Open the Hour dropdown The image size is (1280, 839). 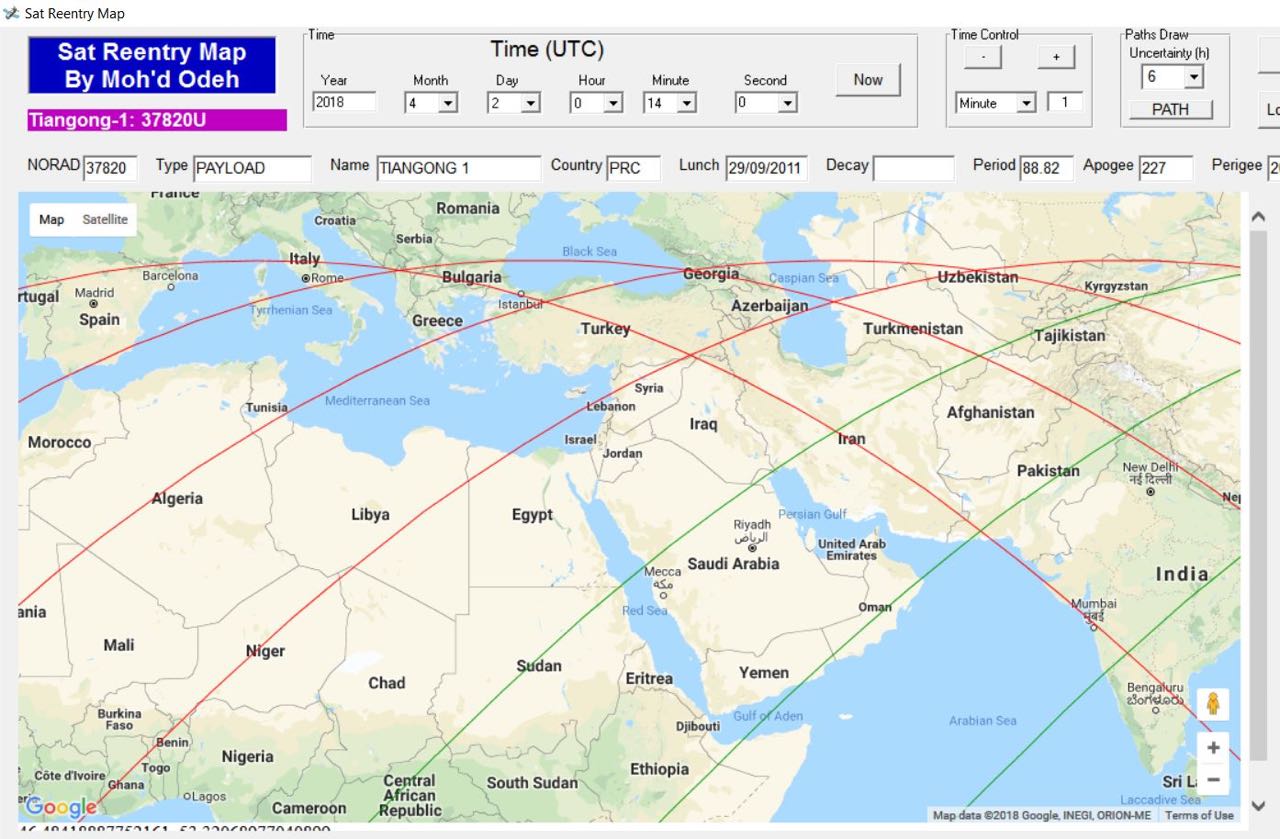613,103
